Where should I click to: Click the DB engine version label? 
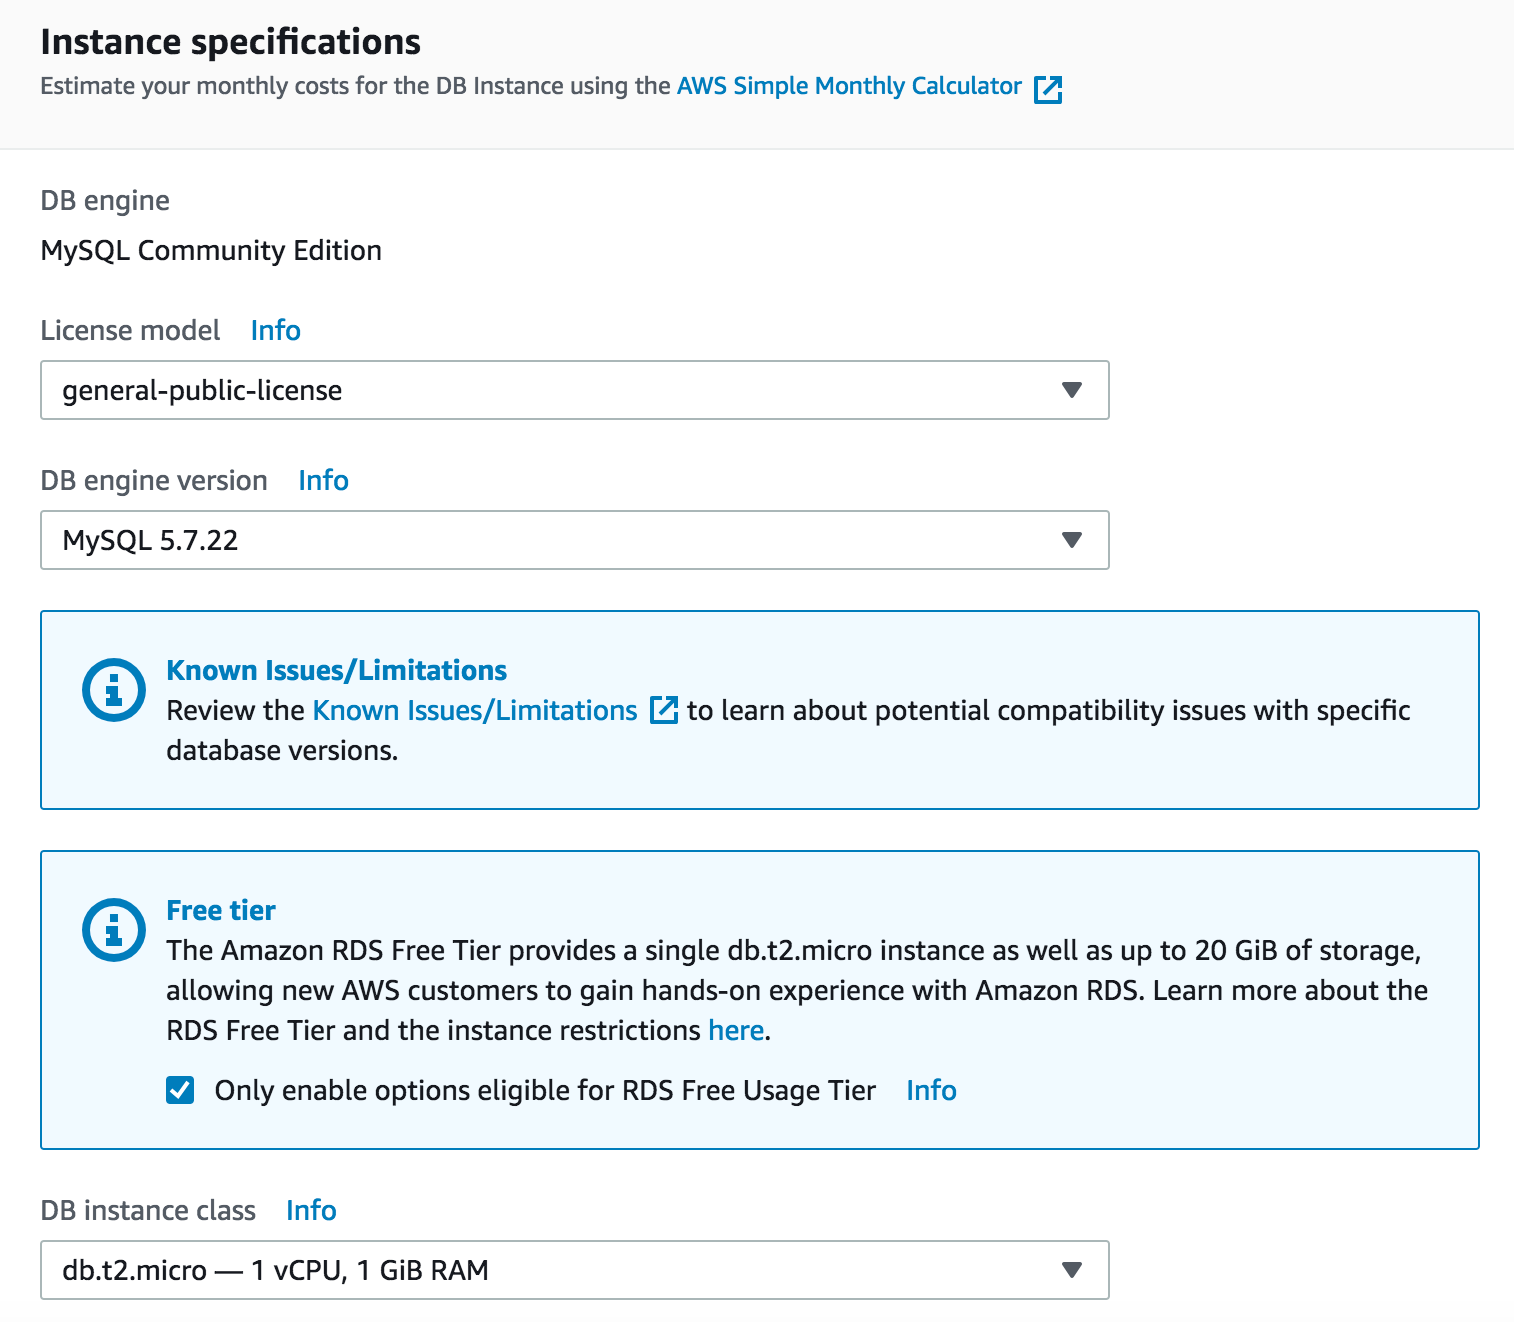154,481
